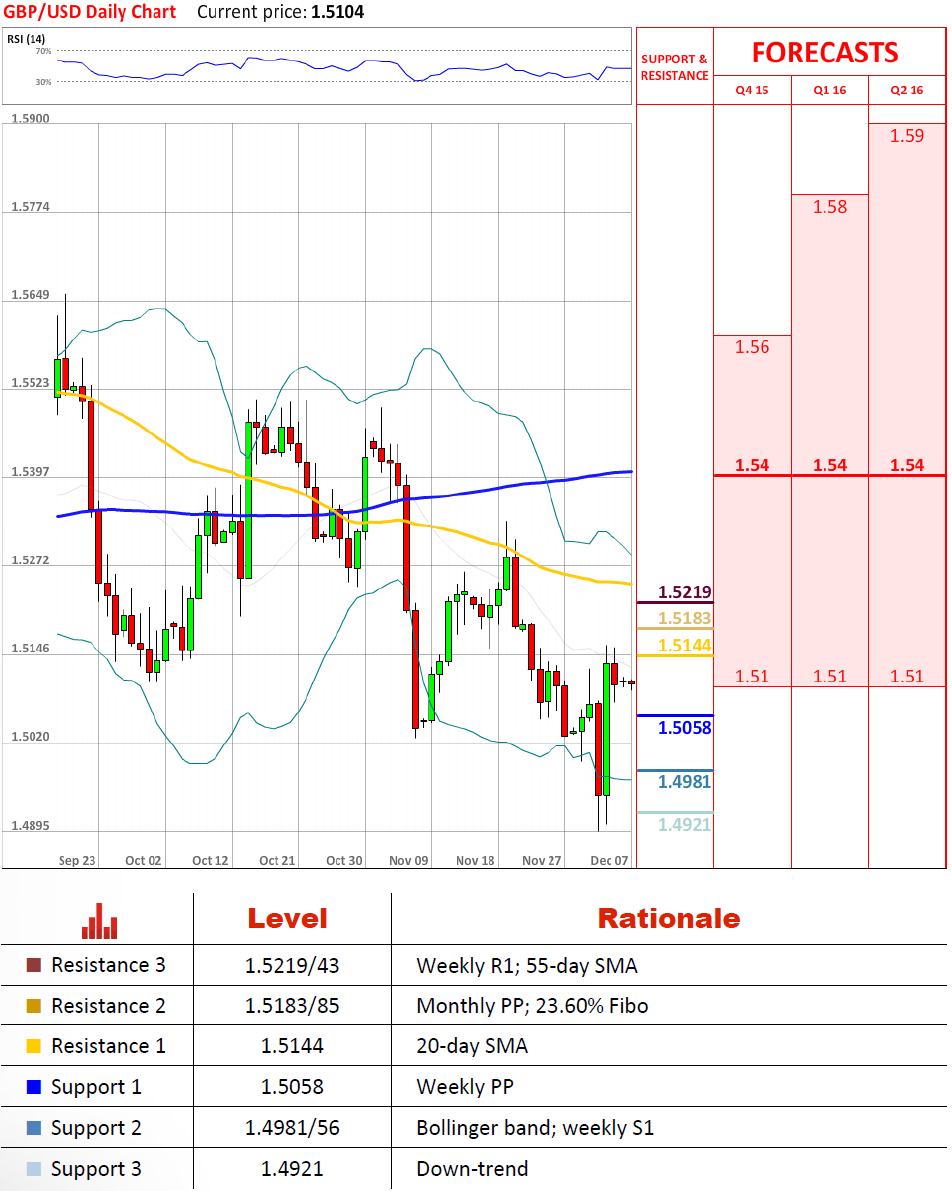The image size is (952, 1191).
Task: Click the Oct 02 date axis label
Action: click(x=143, y=861)
